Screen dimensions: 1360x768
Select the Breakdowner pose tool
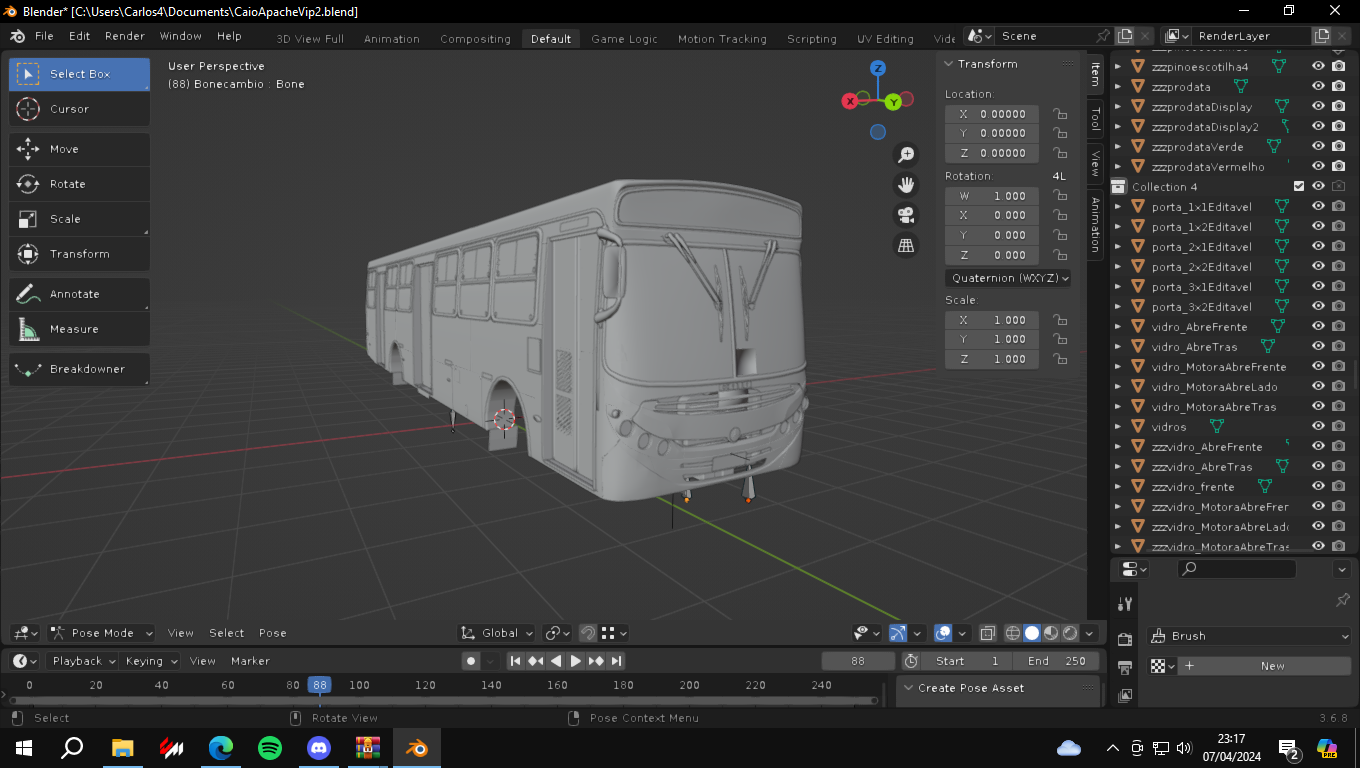click(x=80, y=369)
